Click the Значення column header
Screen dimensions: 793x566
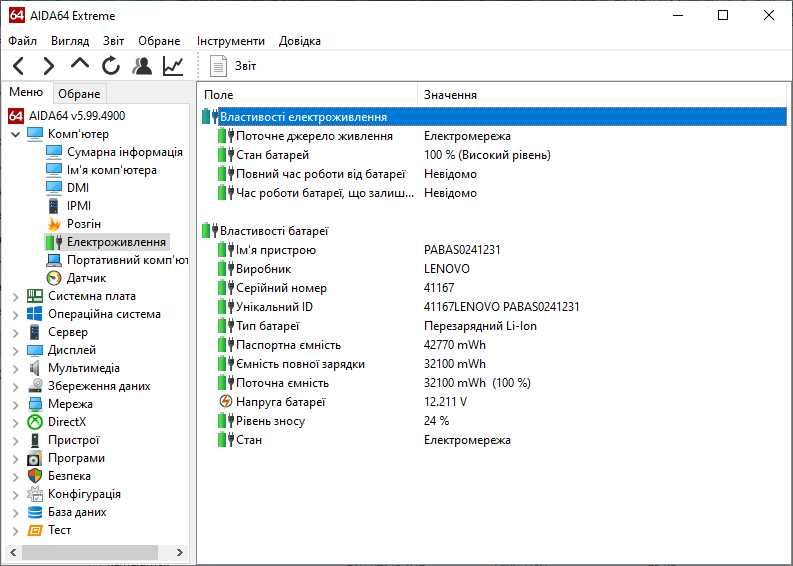(602, 95)
